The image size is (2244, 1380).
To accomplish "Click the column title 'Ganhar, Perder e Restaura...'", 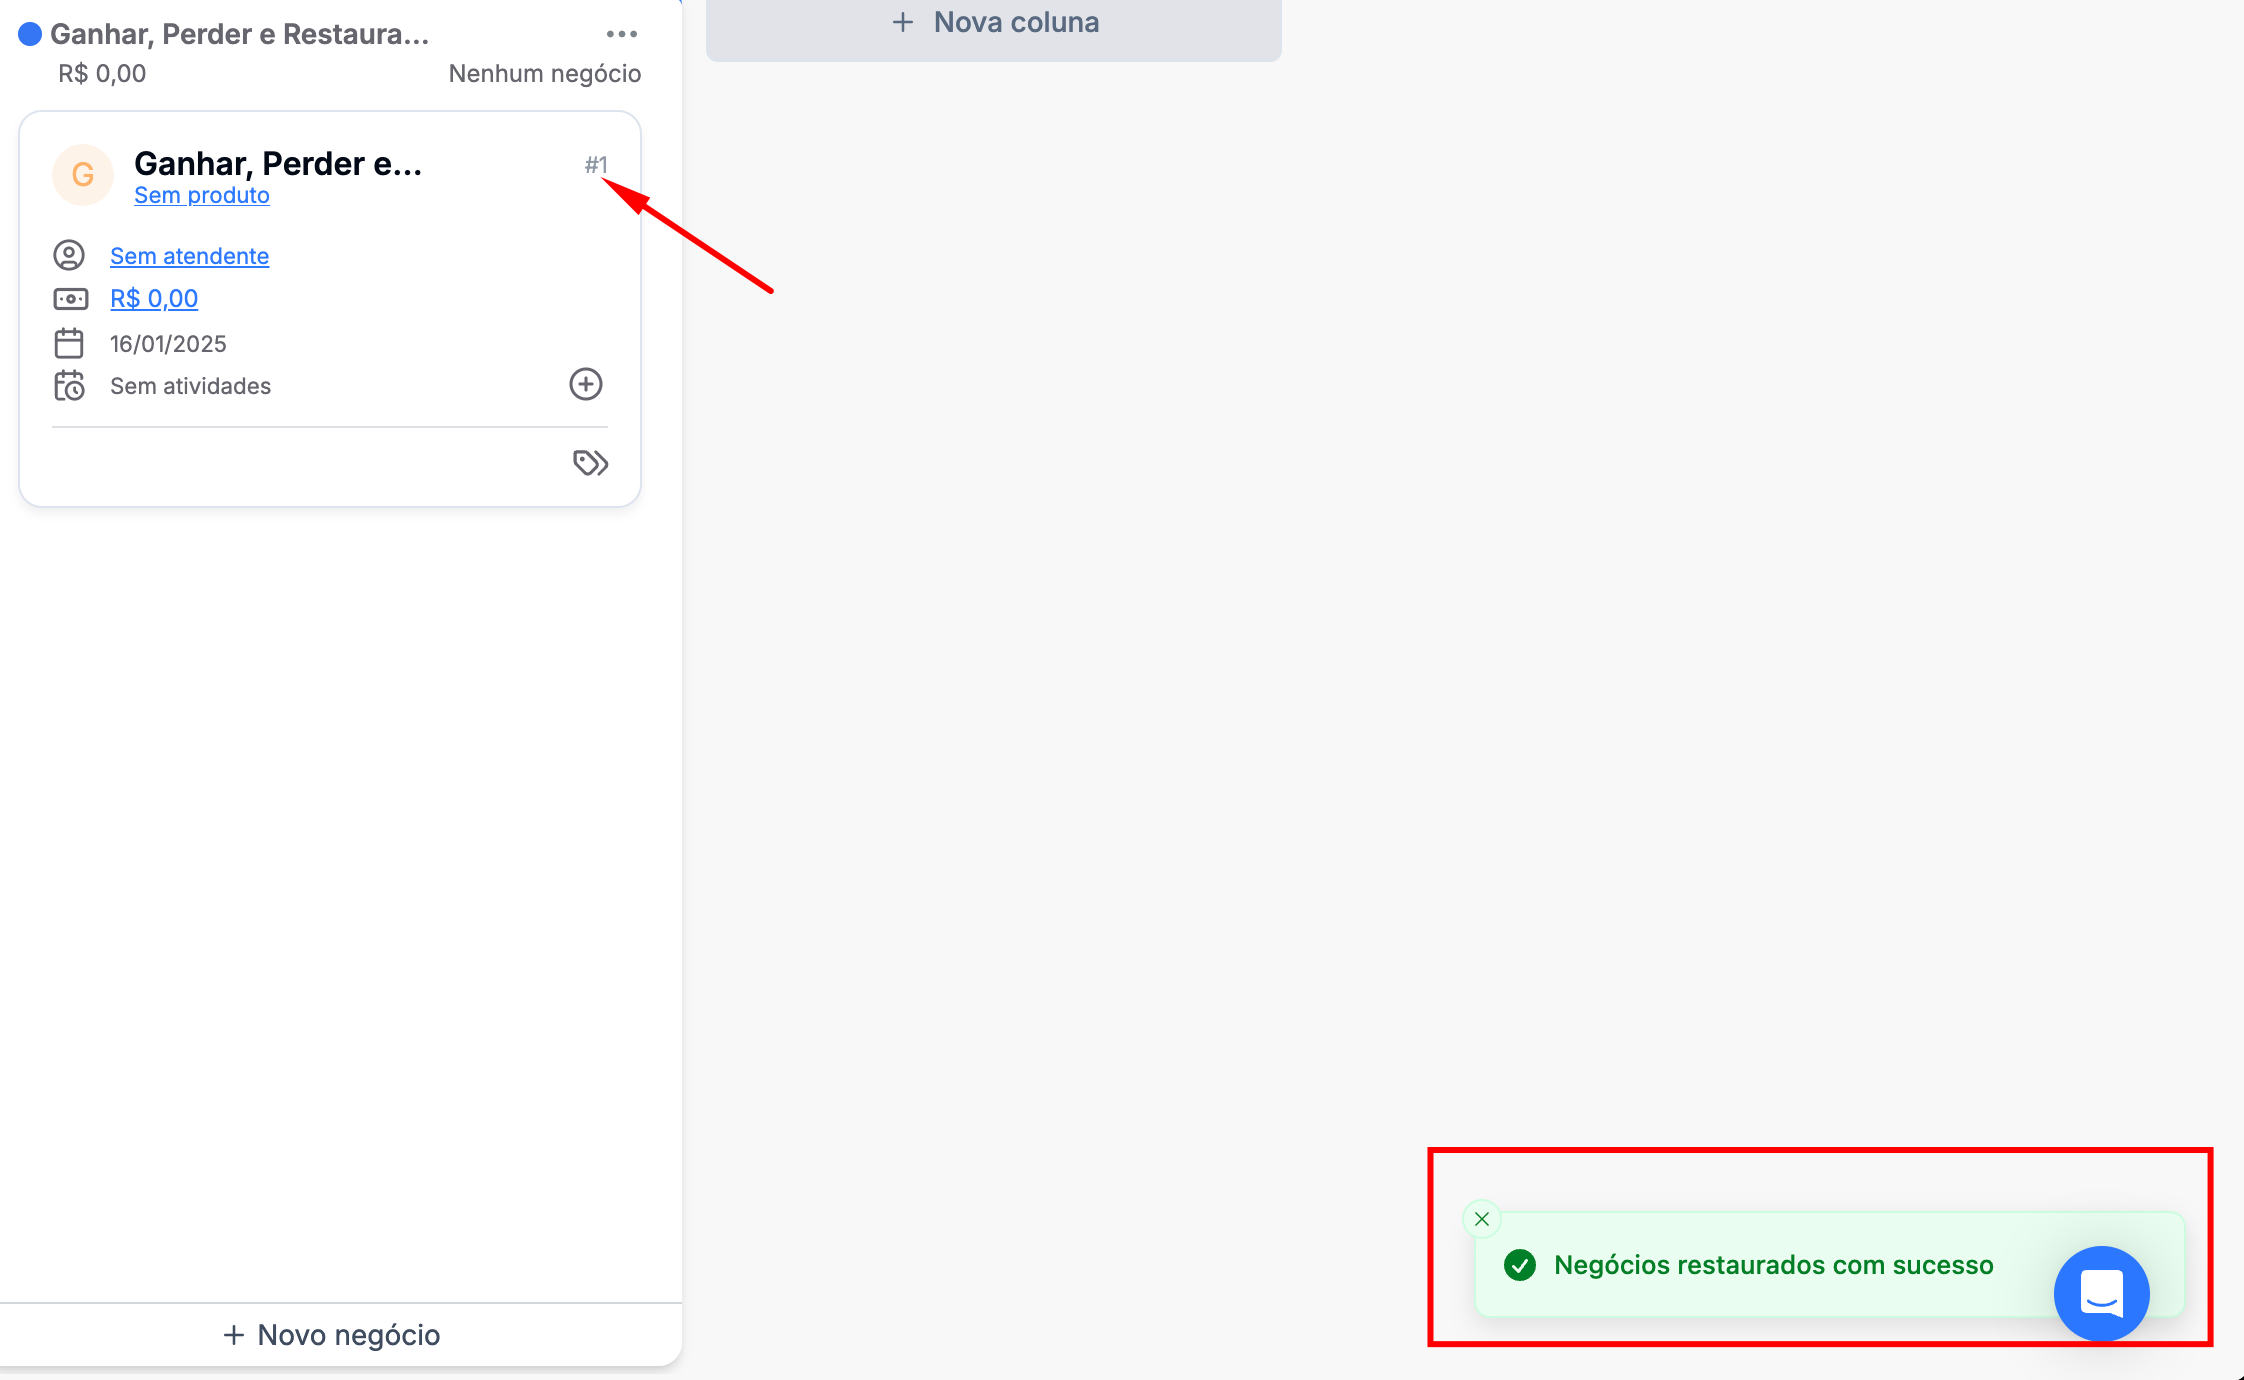I will (x=240, y=34).
